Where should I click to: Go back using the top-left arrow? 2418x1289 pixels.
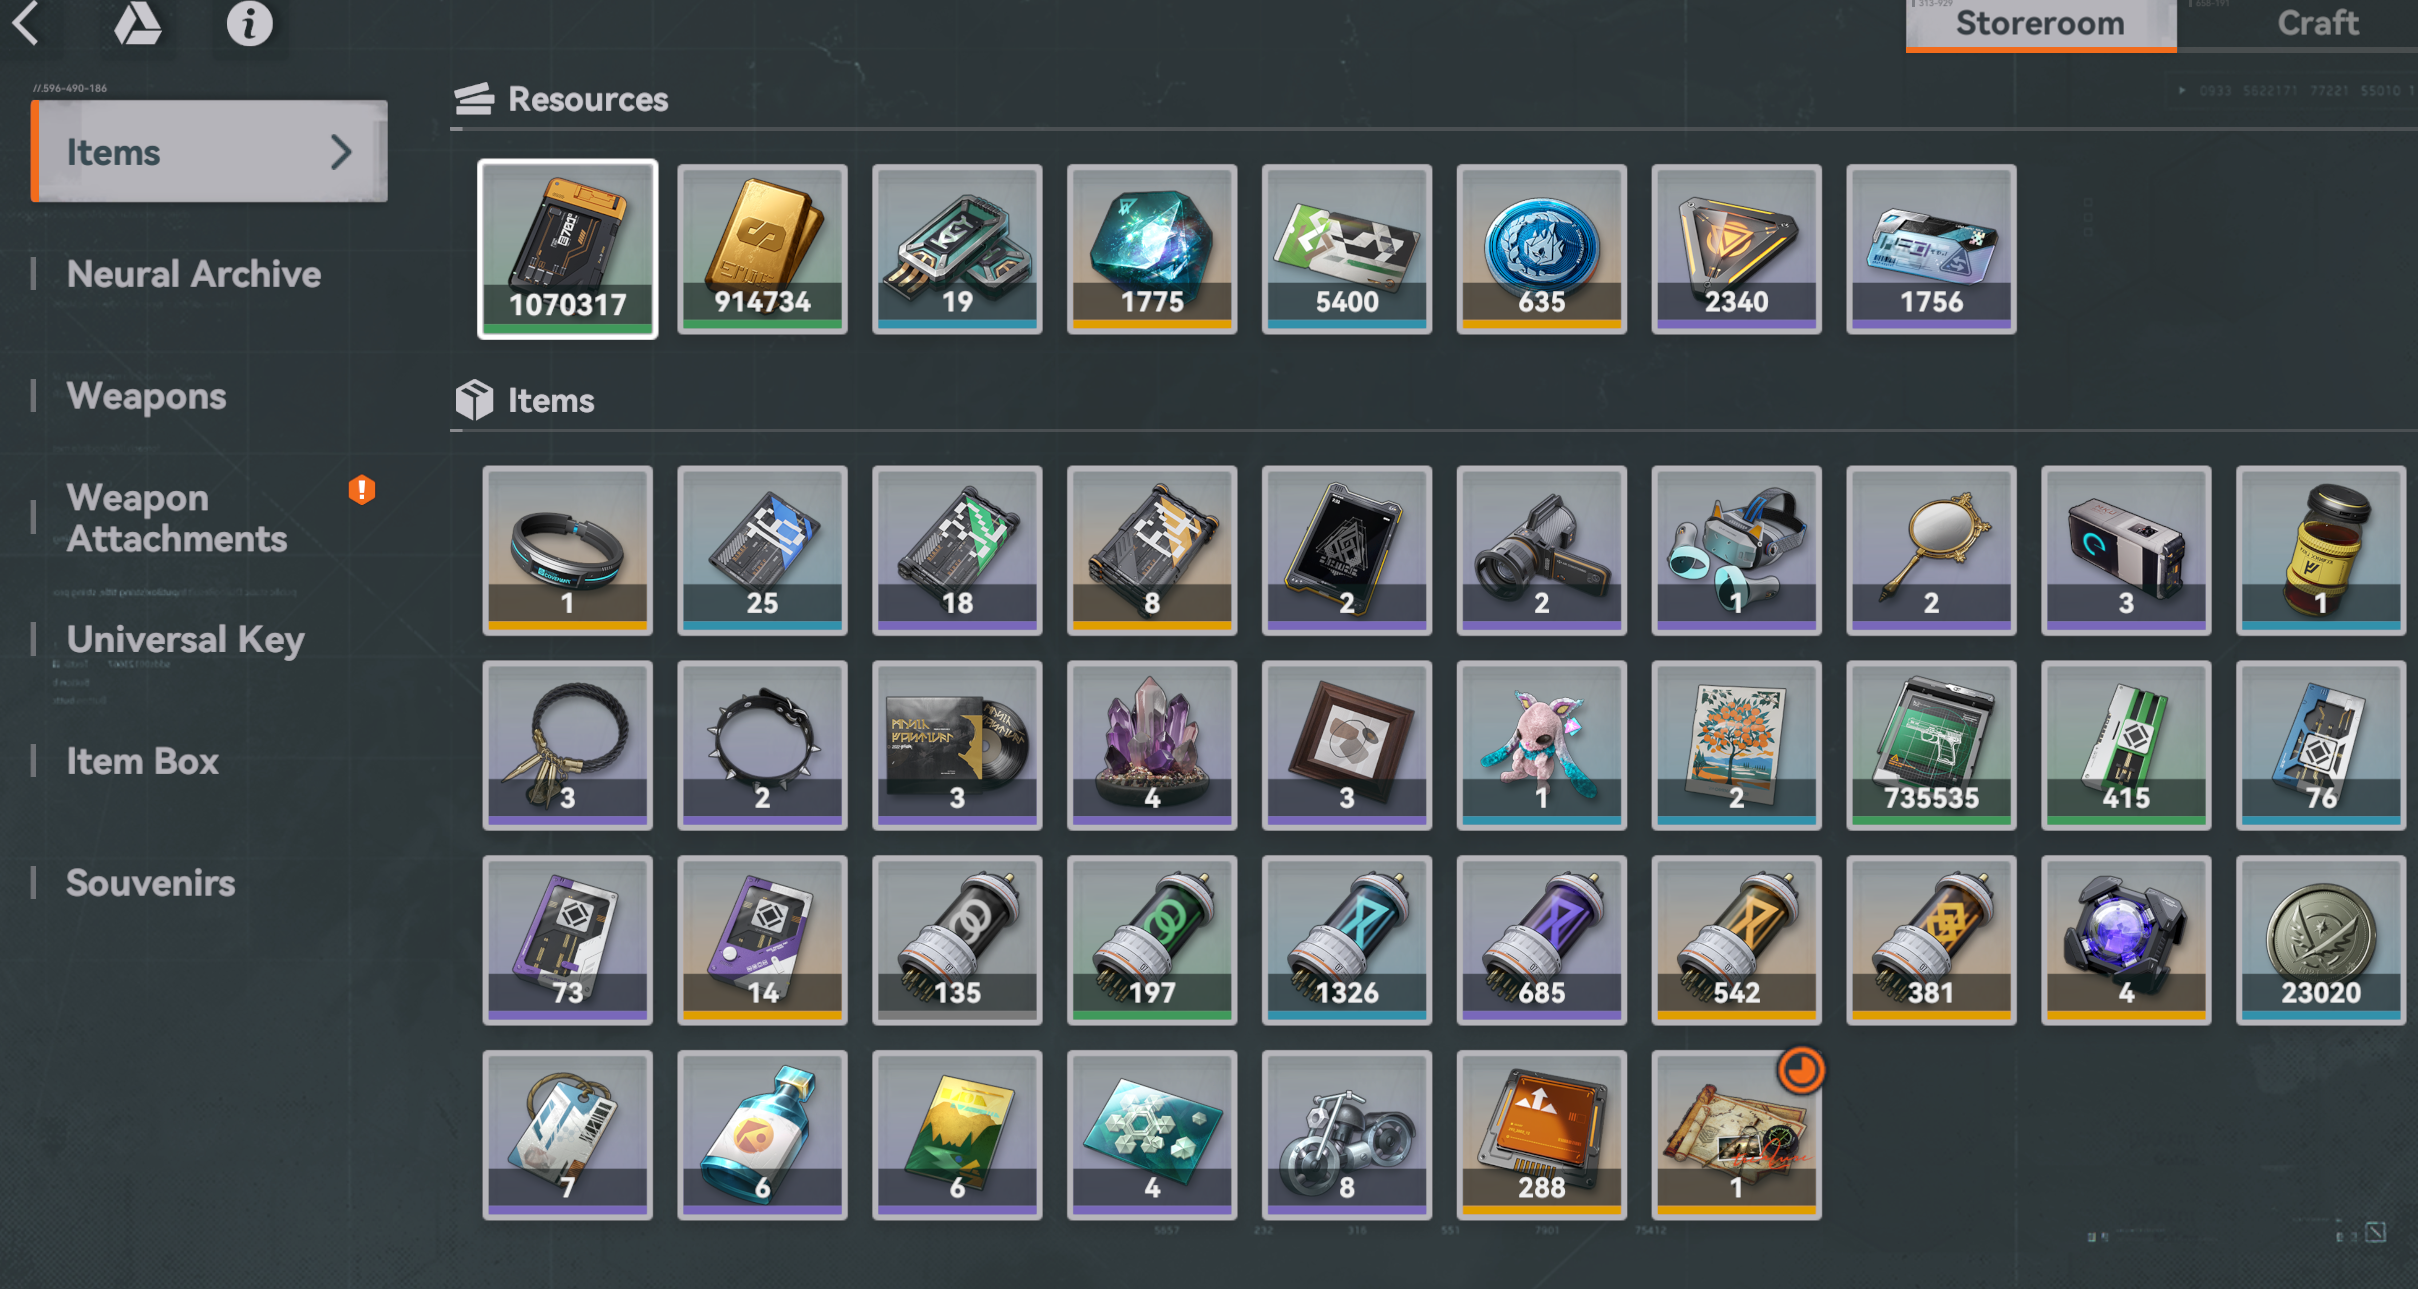tap(26, 23)
